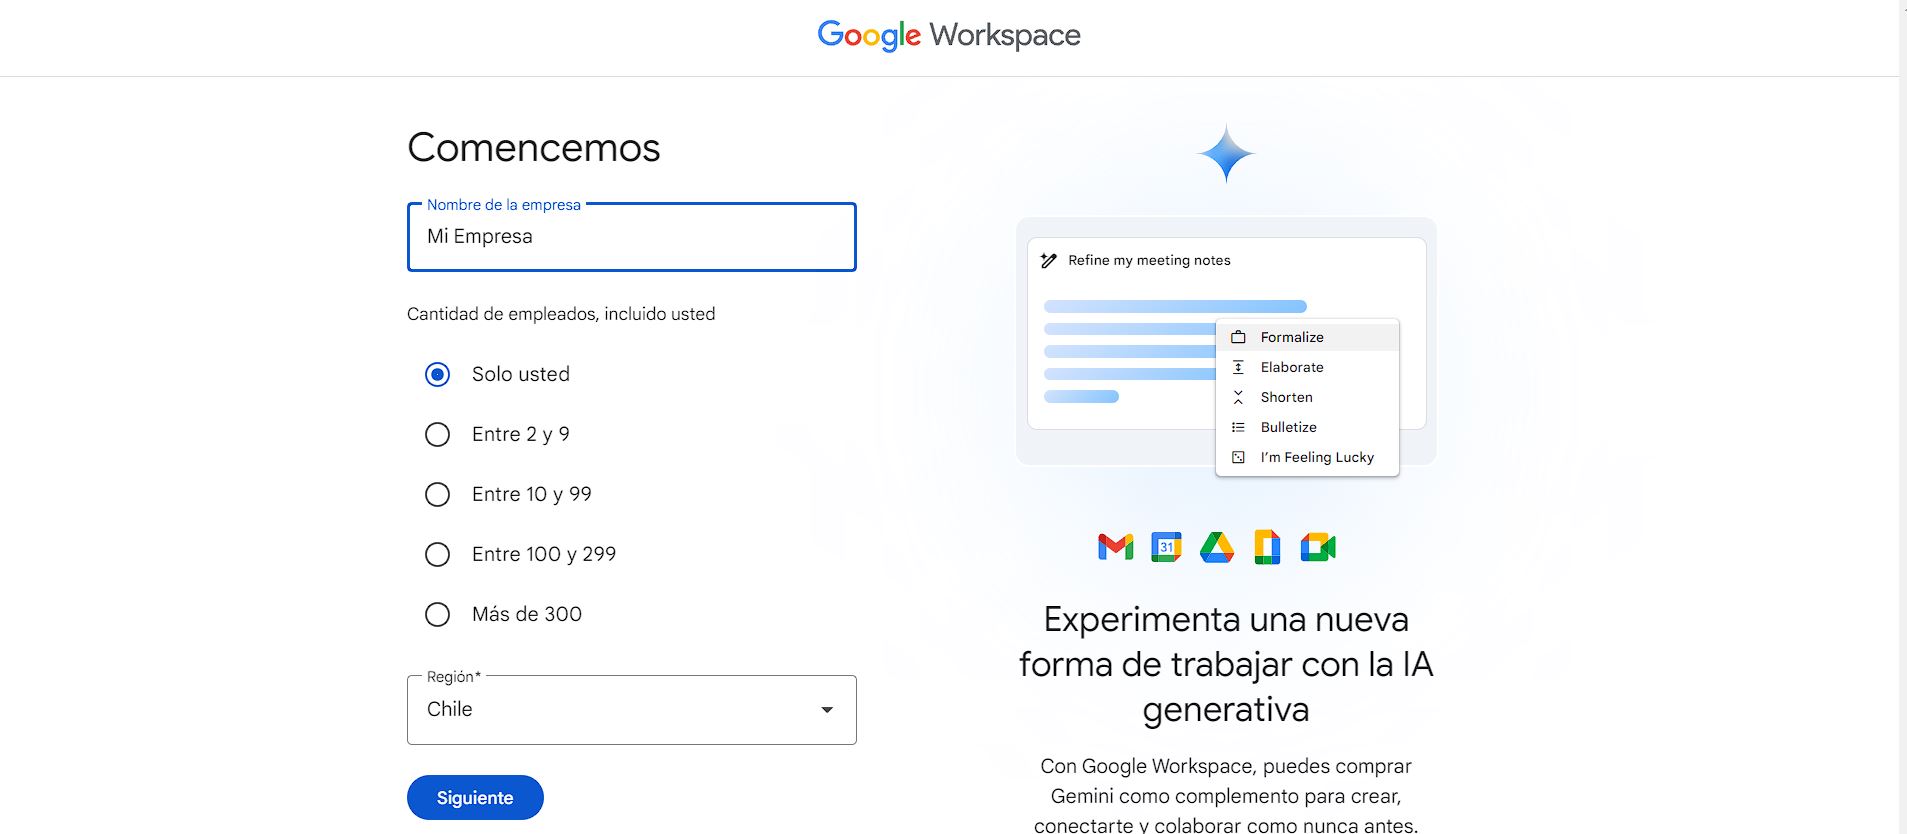Choose Elaborate in the illustration menu
This screenshot has height=834, width=1907.
(1307, 367)
